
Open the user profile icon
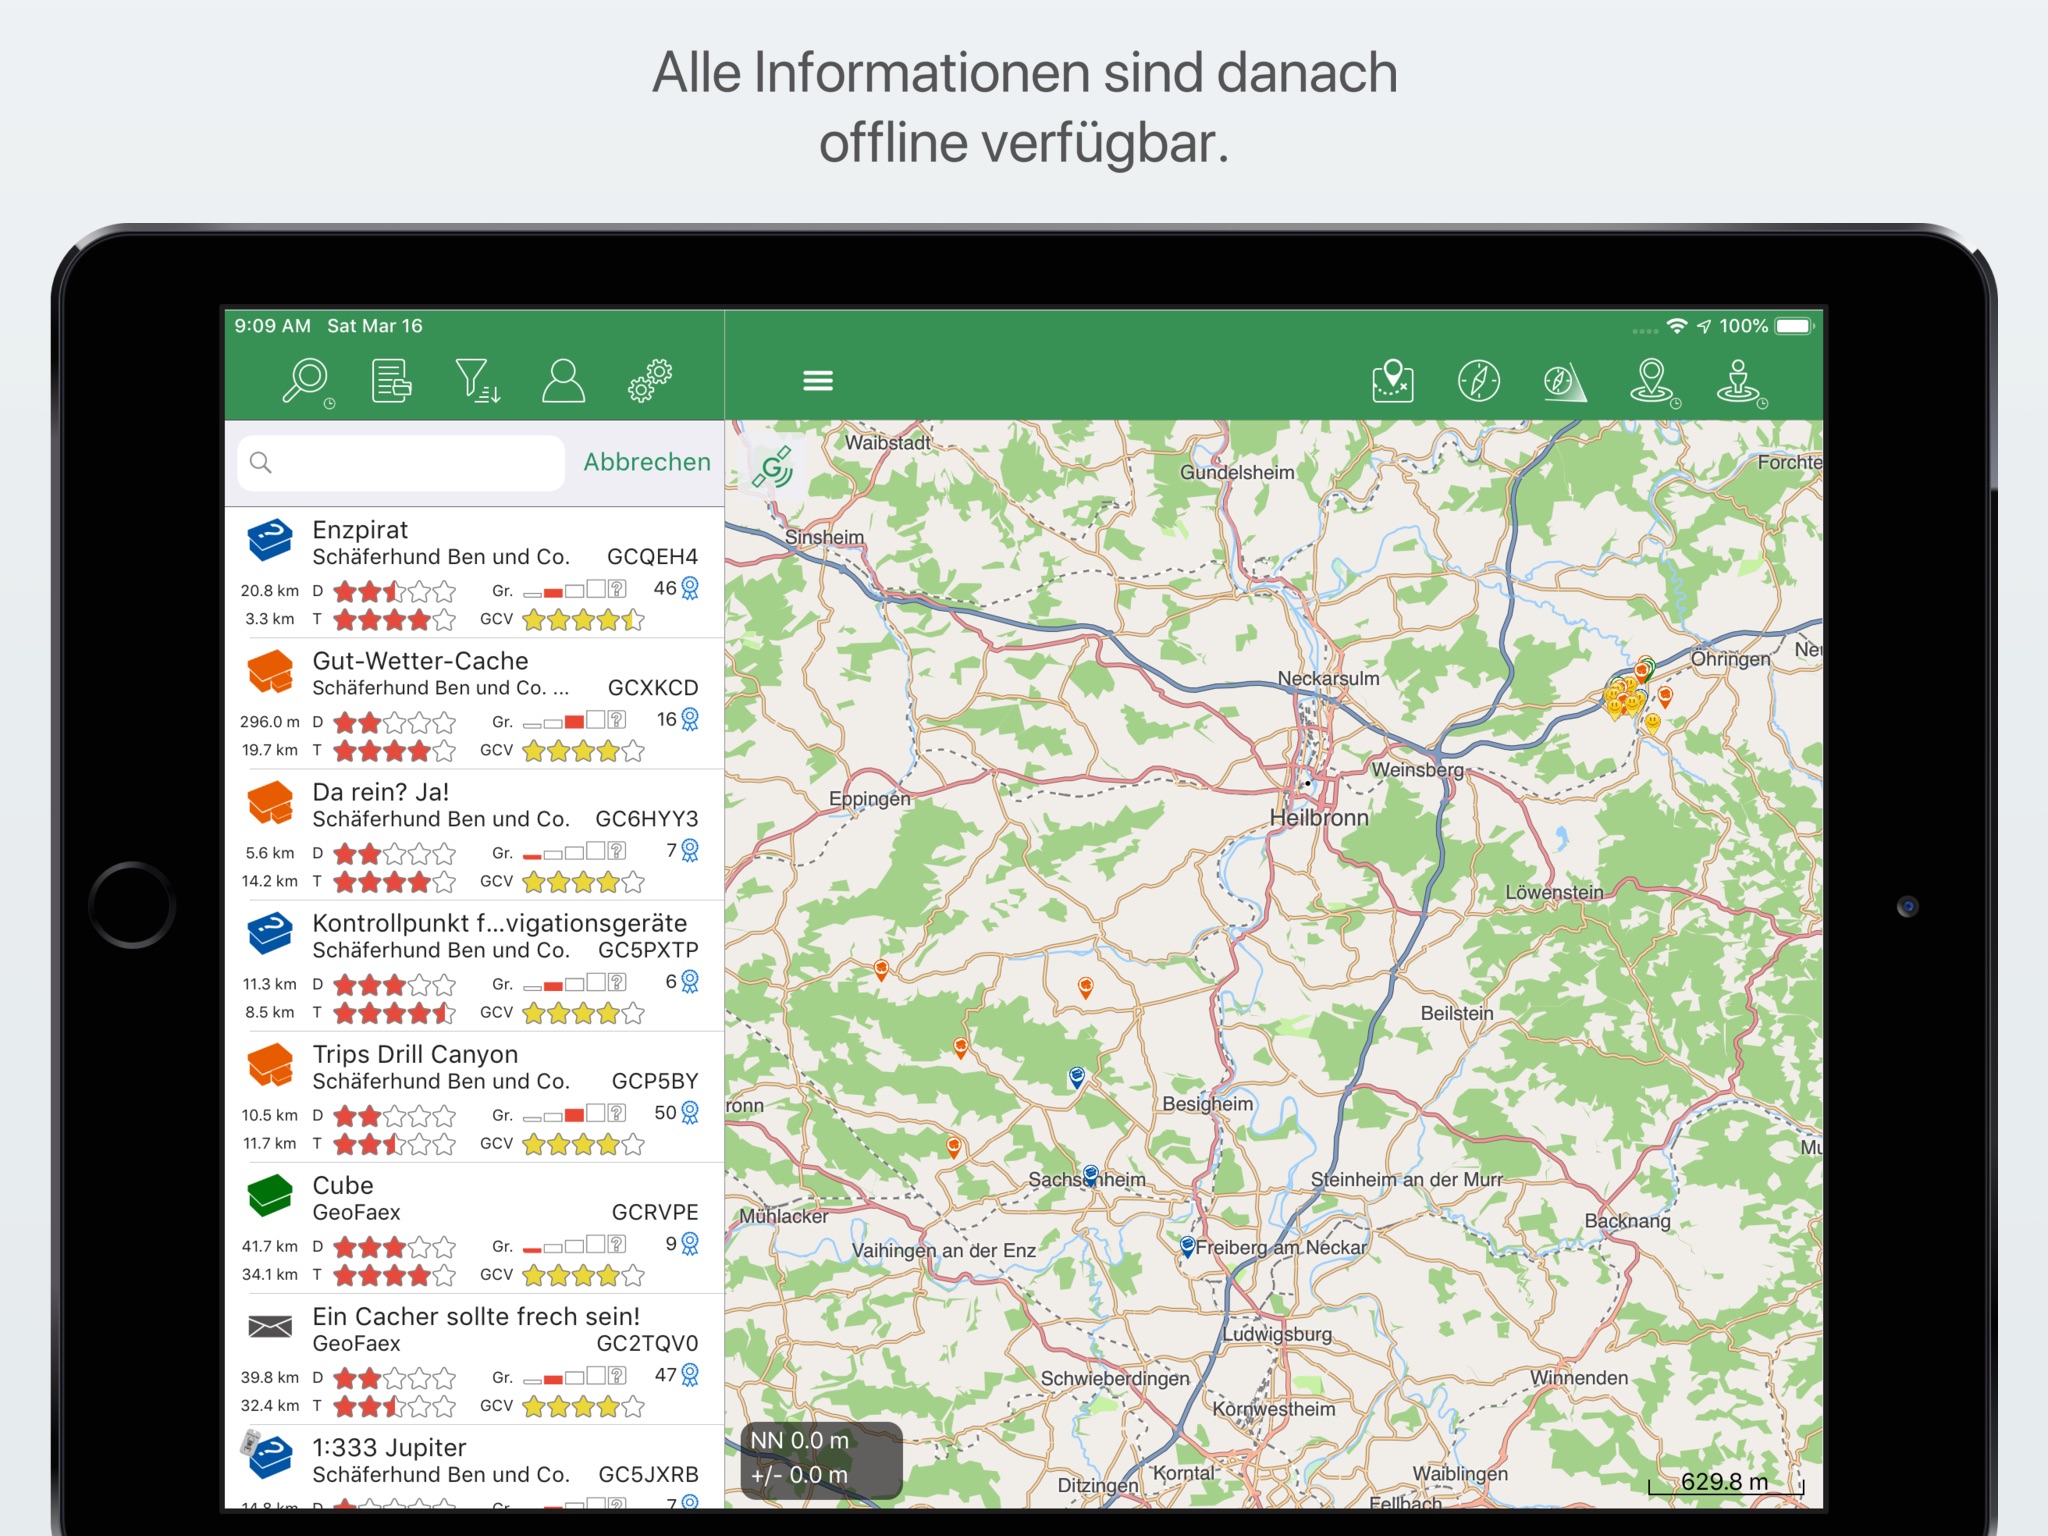tap(563, 381)
